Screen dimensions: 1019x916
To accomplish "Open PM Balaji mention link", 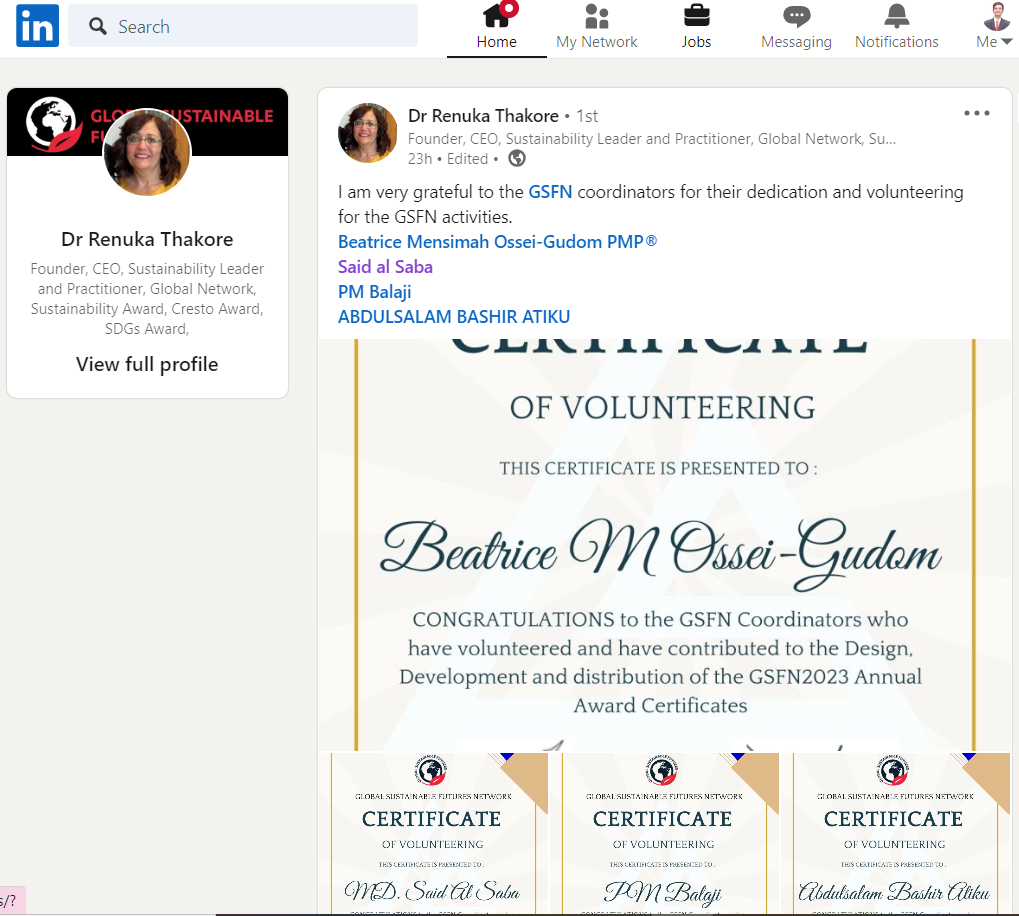I will pyautogui.click(x=374, y=292).
